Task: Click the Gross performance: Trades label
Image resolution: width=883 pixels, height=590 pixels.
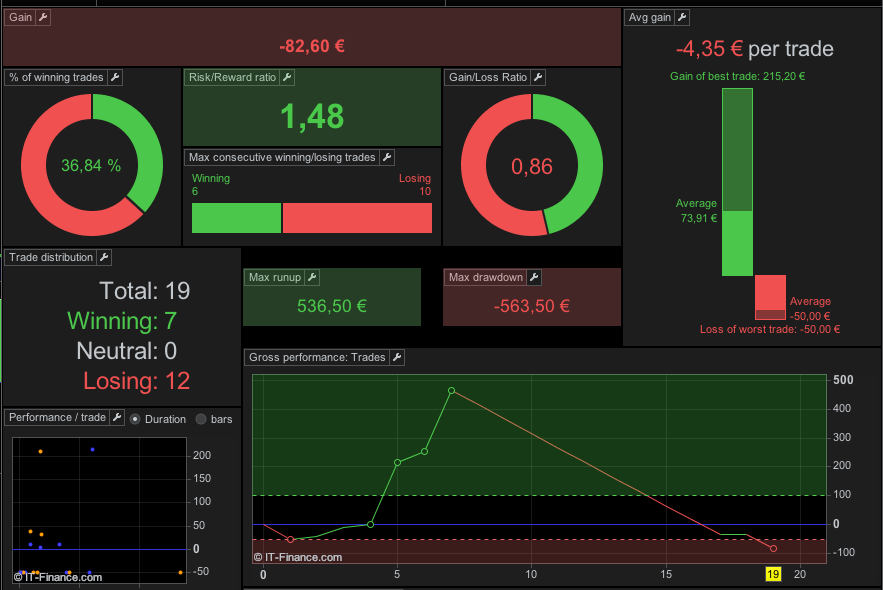Action: click(317, 357)
